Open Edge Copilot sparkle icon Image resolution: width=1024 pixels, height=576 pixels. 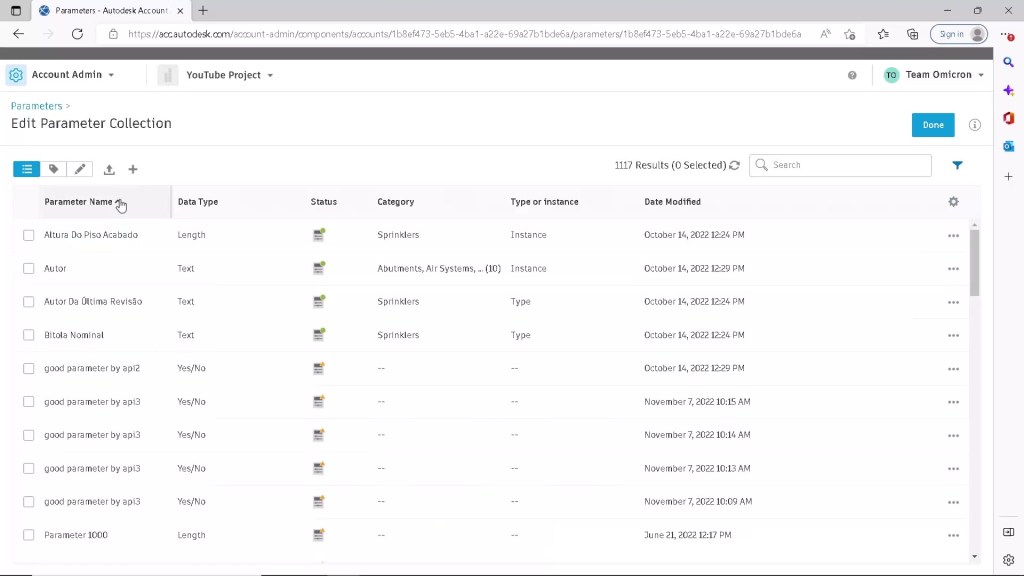[x=1008, y=90]
